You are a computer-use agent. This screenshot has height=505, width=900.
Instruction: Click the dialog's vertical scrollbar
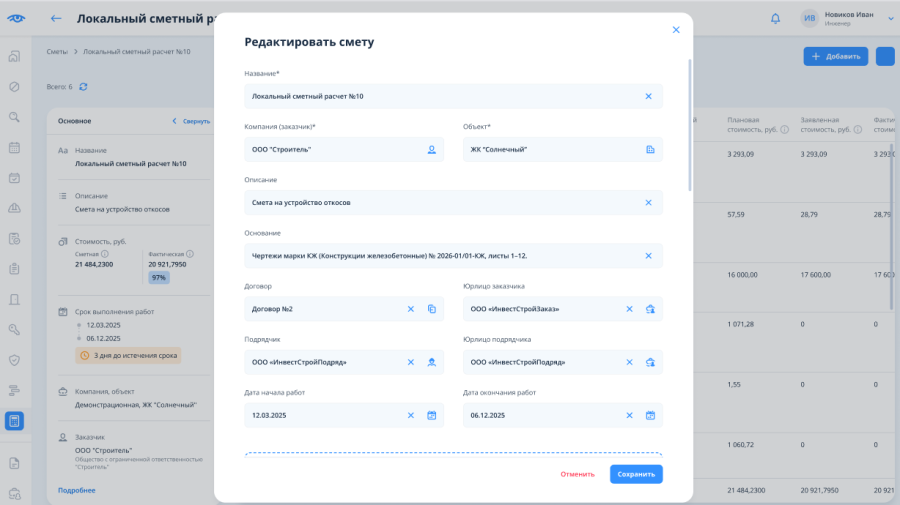(x=689, y=125)
